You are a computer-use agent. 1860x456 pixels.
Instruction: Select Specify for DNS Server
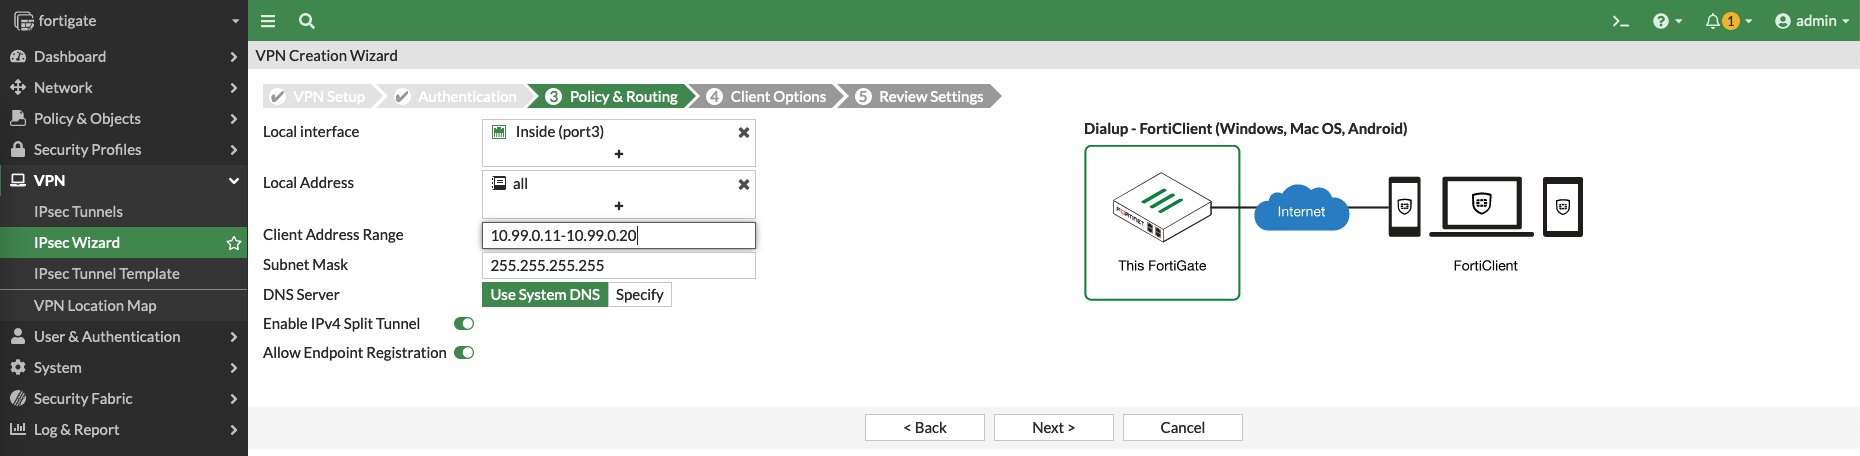coord(639,295)
